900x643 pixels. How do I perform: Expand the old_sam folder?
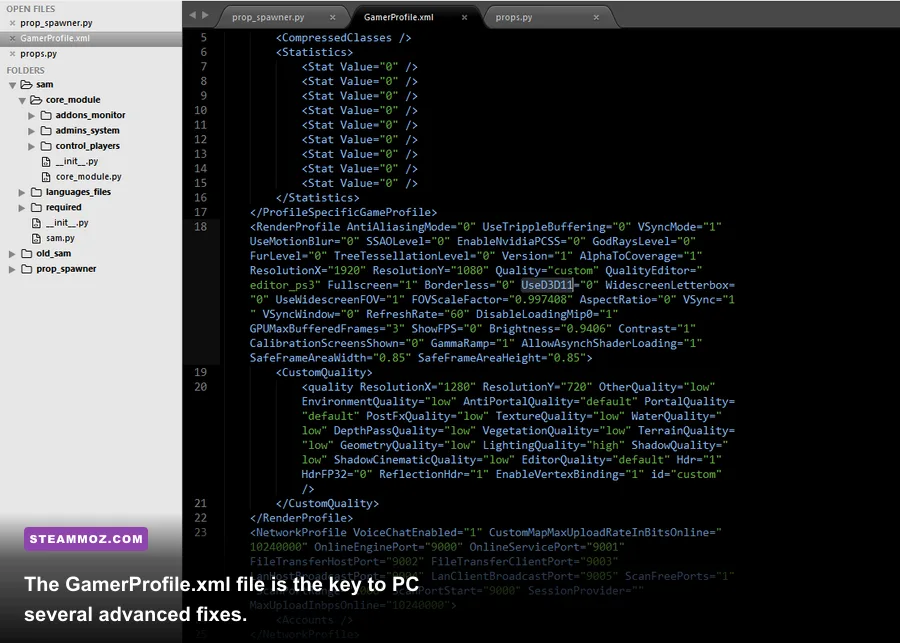pyautogui.click(x=12, y=254)
